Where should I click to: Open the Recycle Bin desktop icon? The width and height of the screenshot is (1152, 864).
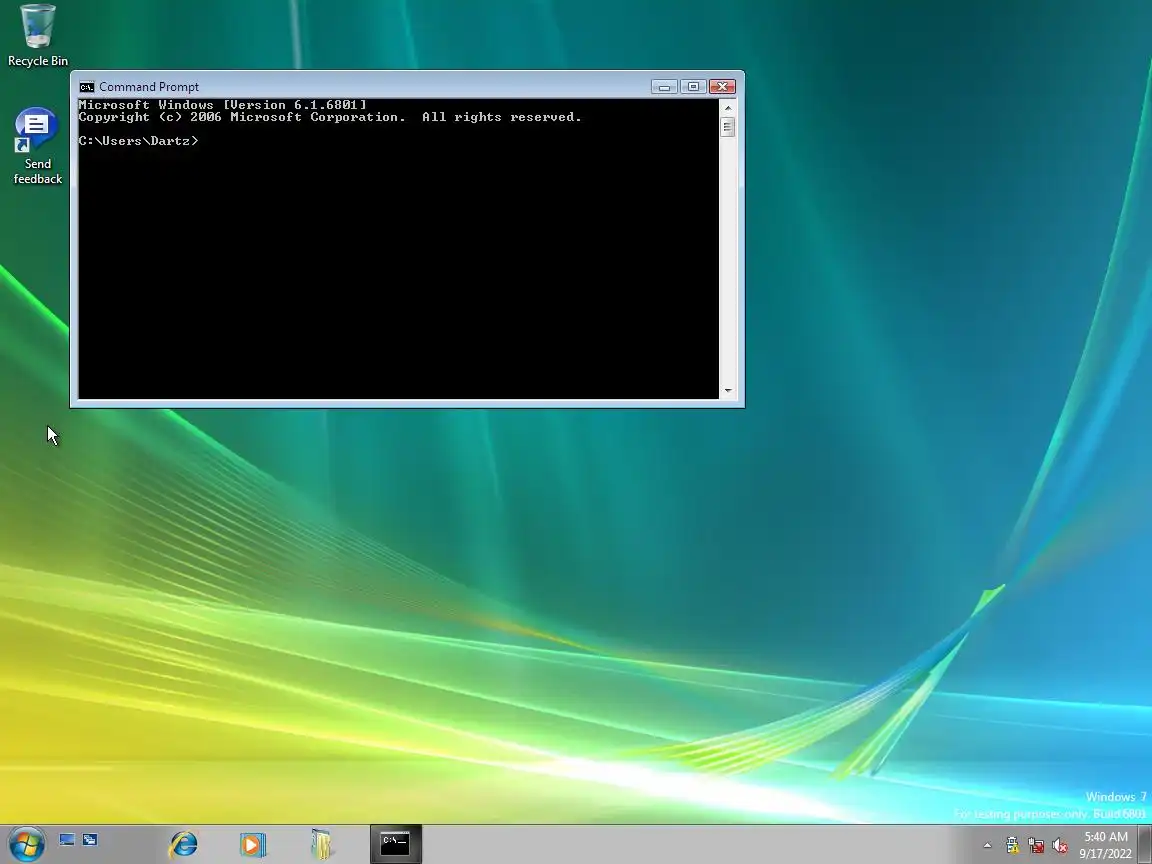[x=37, y=35]
